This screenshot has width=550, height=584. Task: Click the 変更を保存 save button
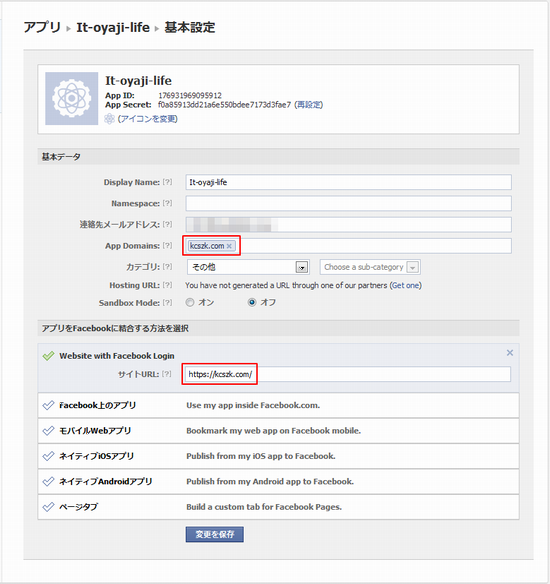point(215,534)
